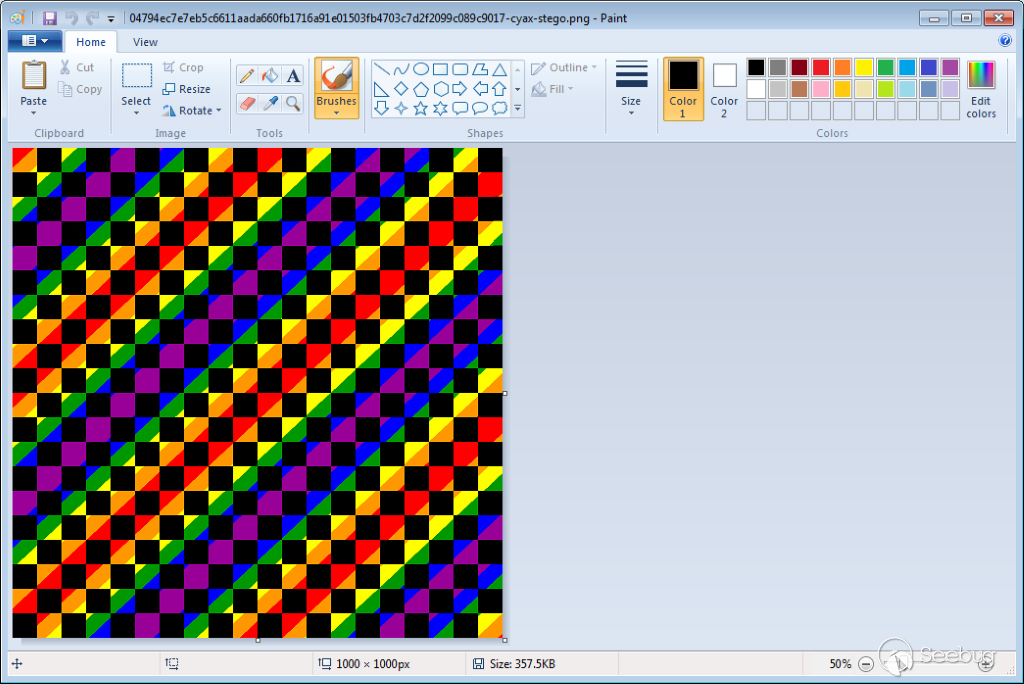Toggle the Brushes tool button
Screen dimensions: 1024x684
336,88
